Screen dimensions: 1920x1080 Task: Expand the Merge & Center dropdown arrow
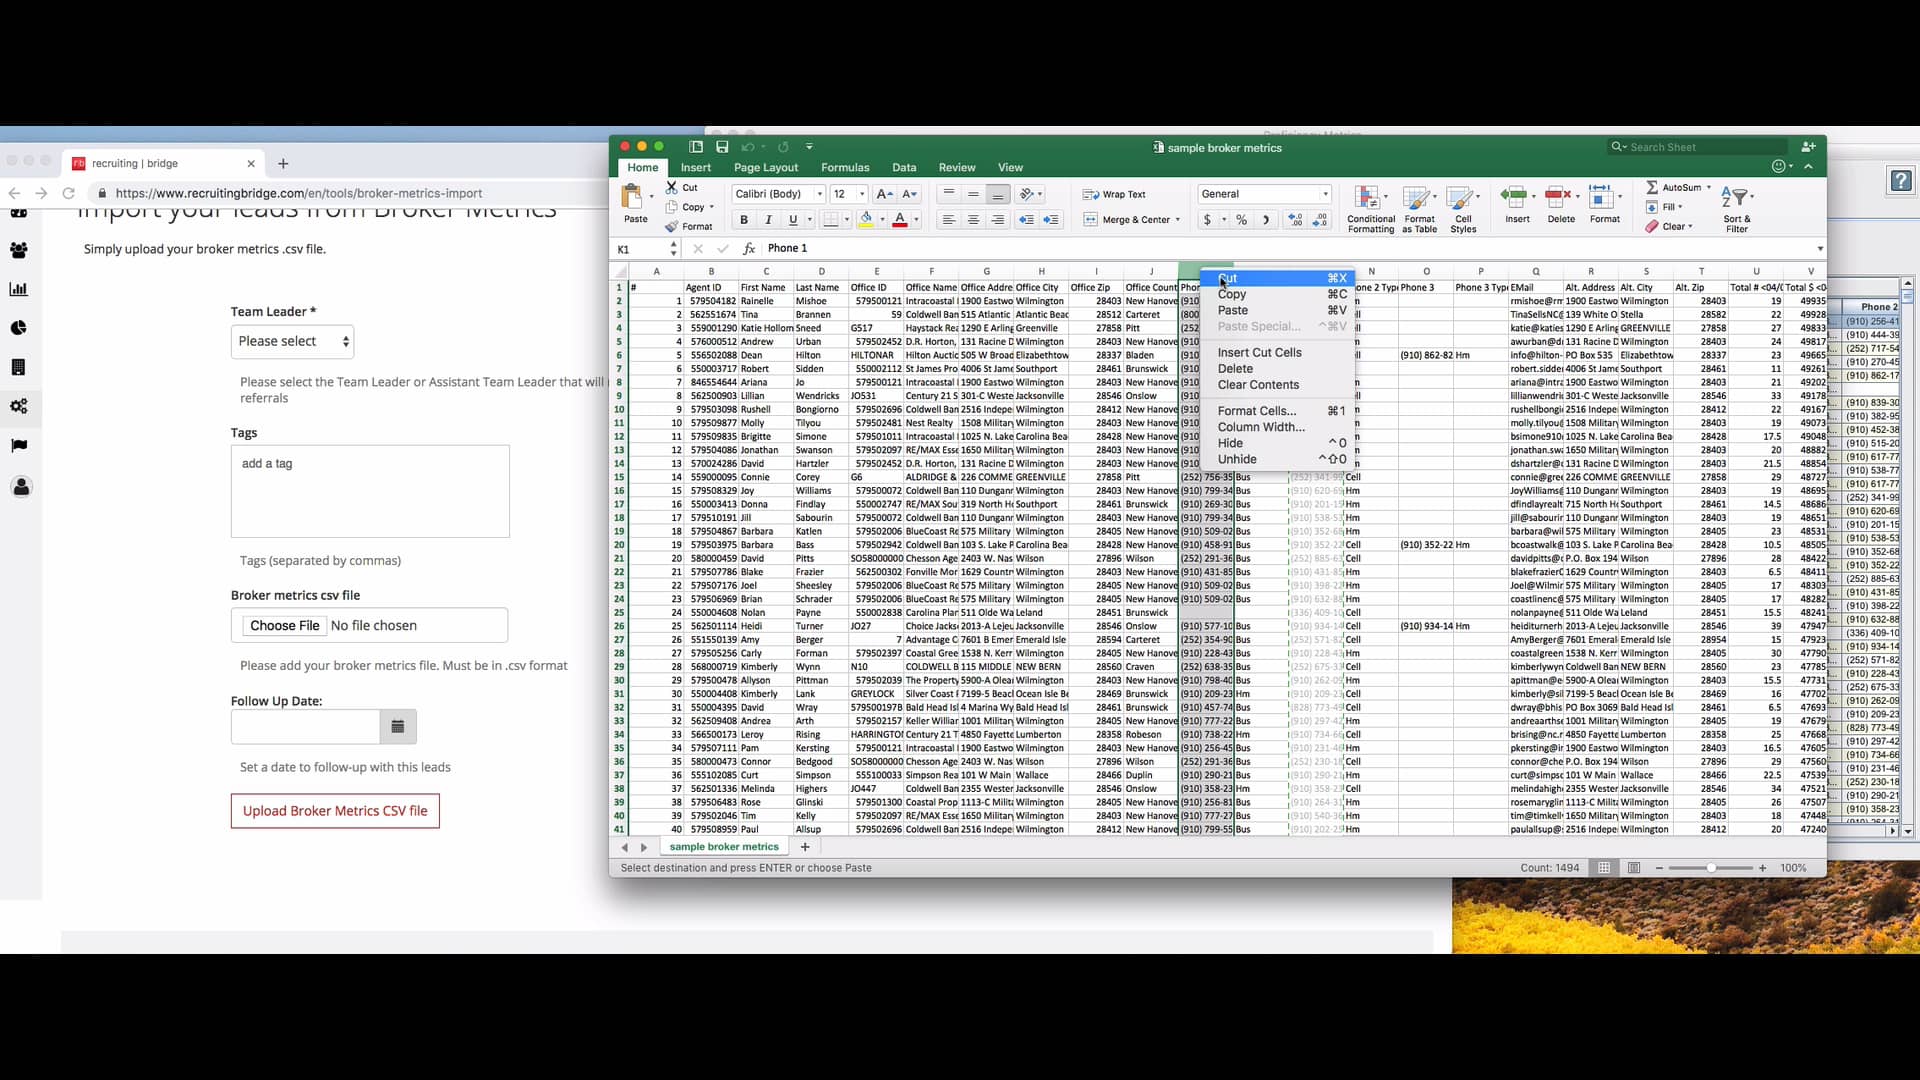click(1177, 220)
